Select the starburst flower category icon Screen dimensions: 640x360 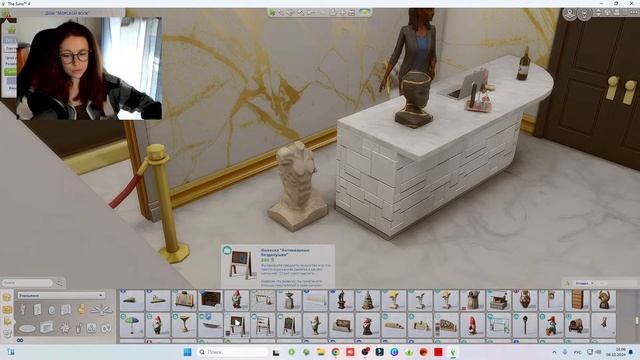pos(64,328)
